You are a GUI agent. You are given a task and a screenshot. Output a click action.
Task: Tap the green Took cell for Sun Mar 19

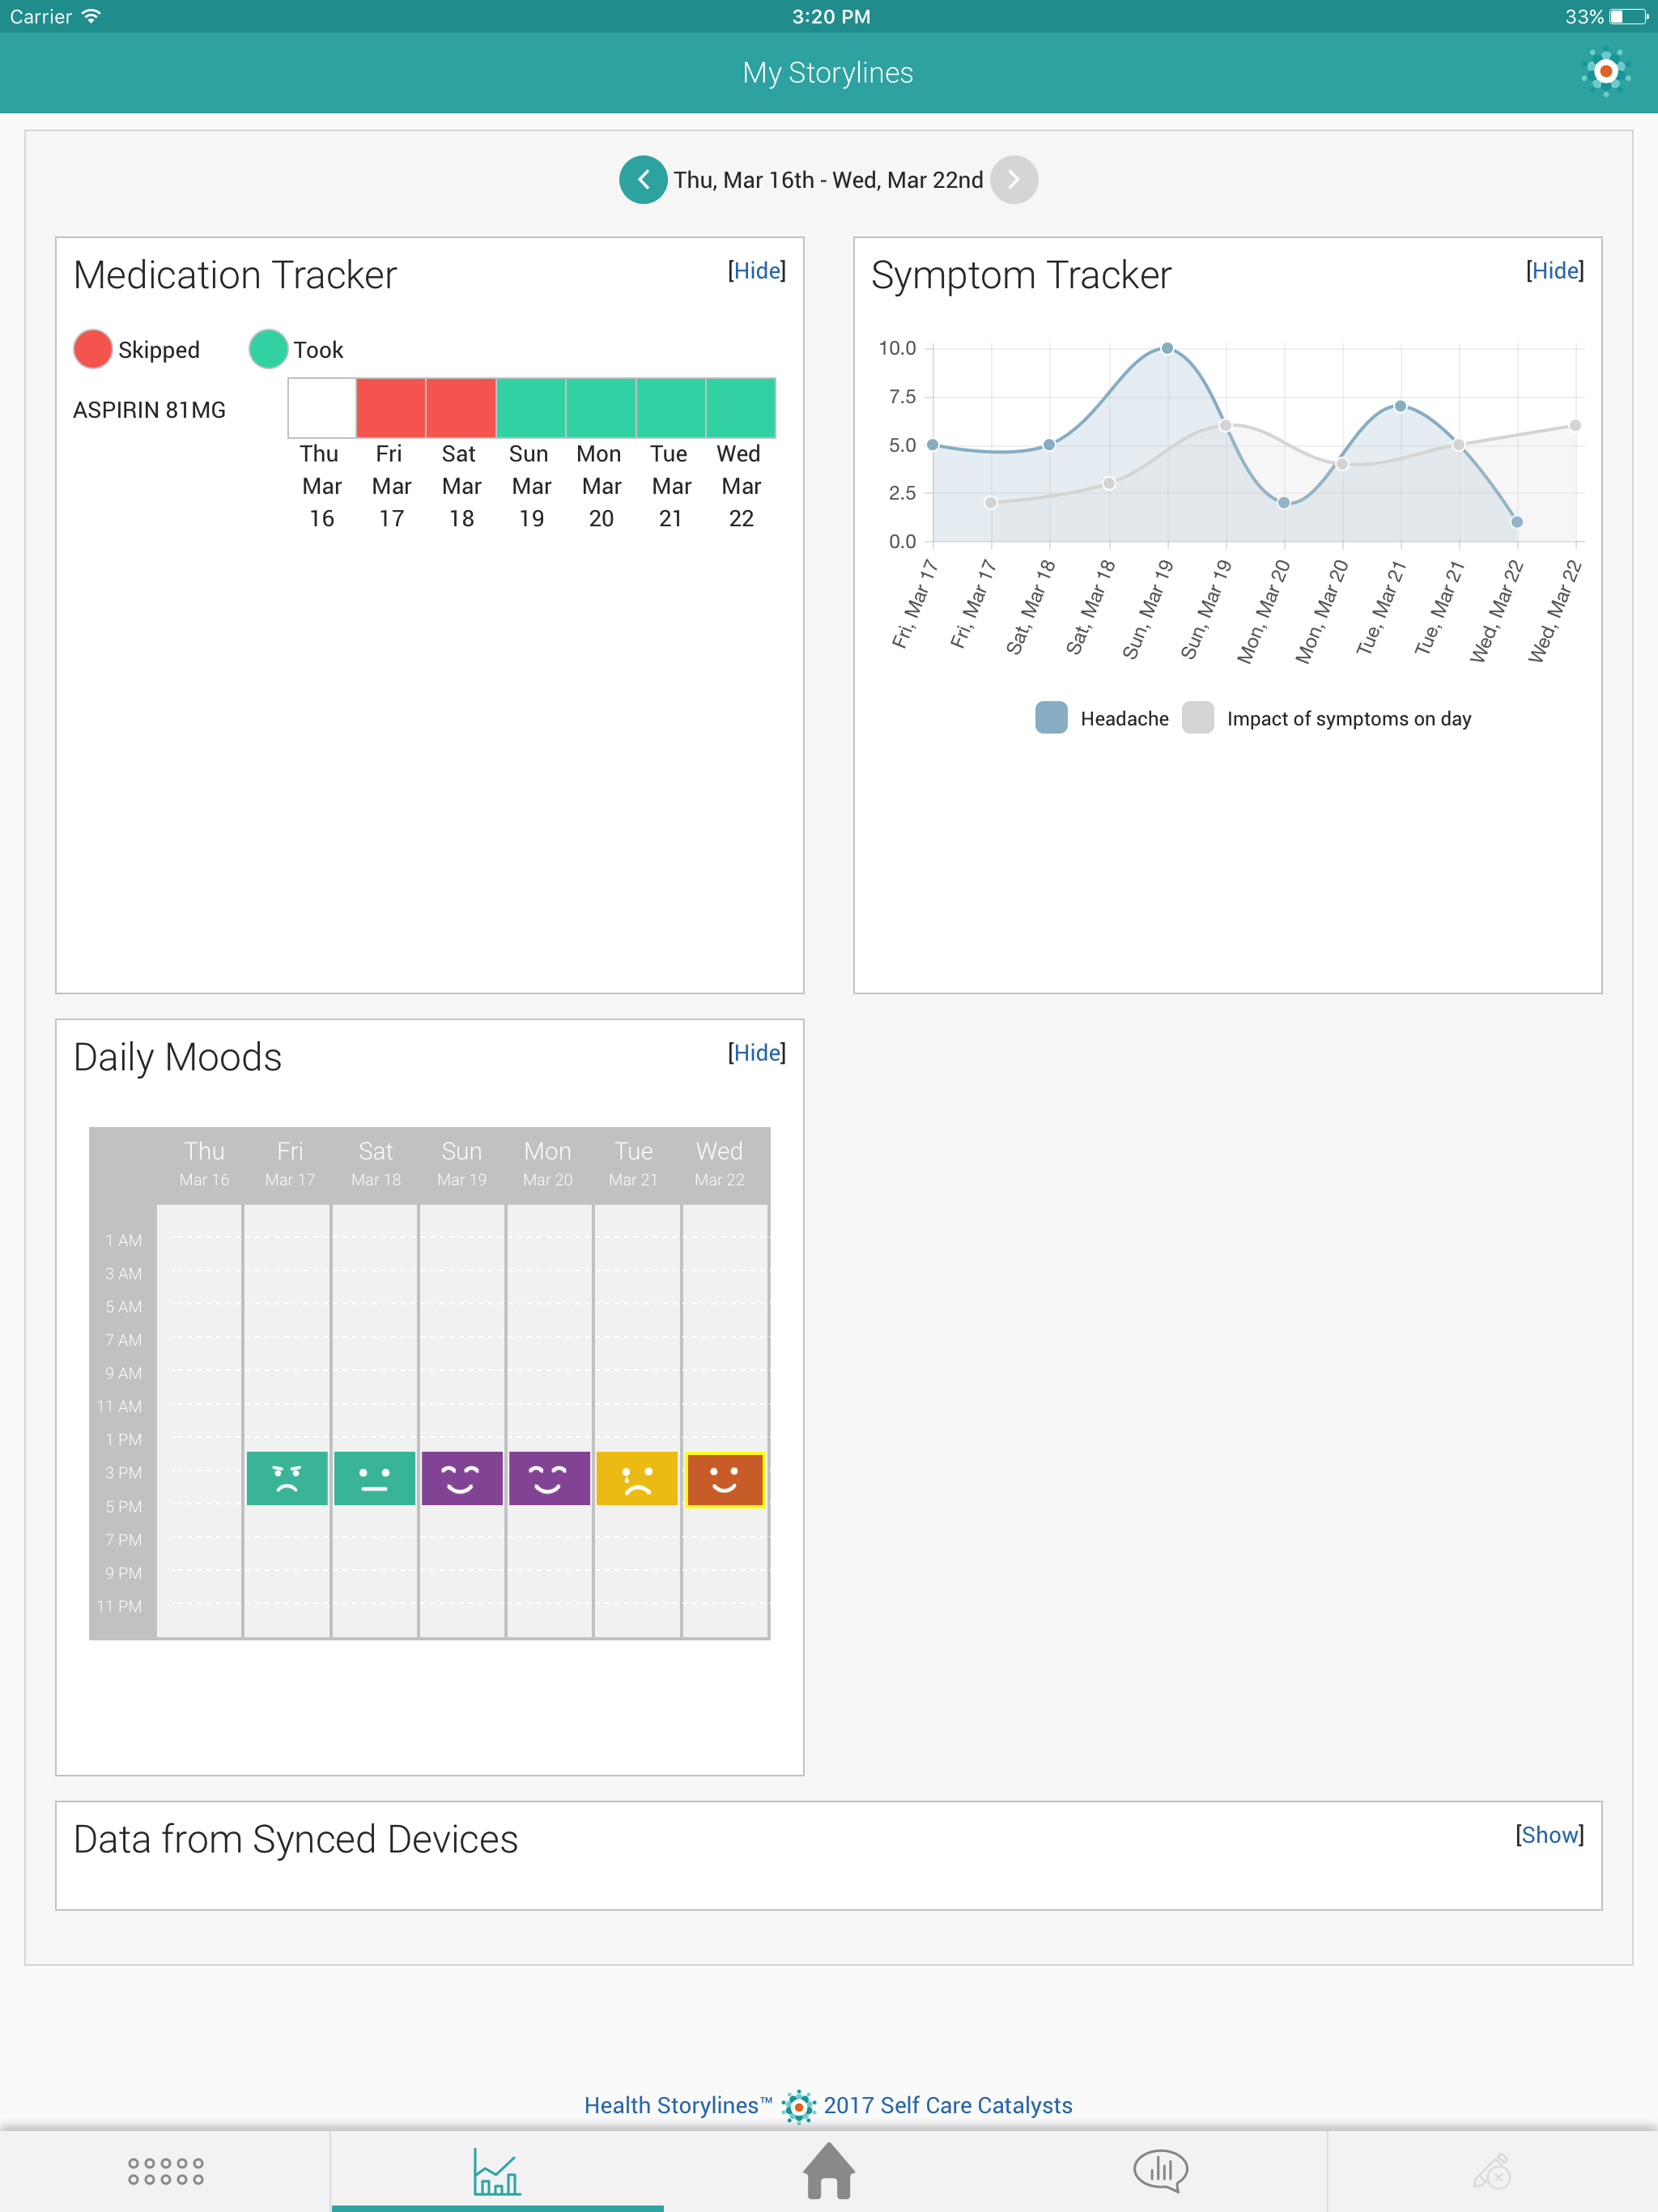(531, 408)
